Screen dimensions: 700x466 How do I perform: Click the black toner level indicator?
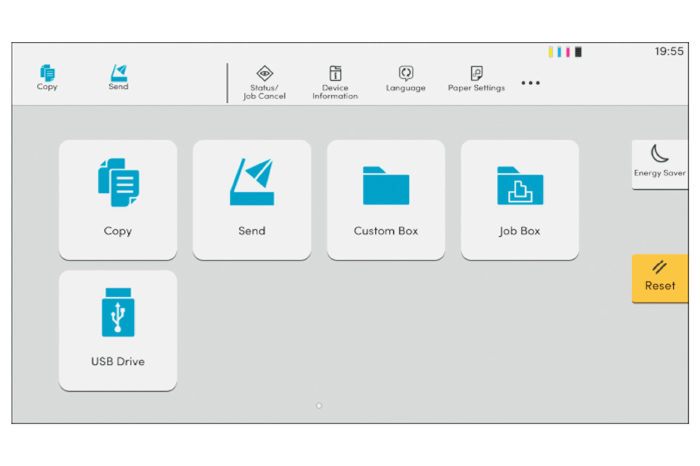pyautogui.click(x=578, y=52)
